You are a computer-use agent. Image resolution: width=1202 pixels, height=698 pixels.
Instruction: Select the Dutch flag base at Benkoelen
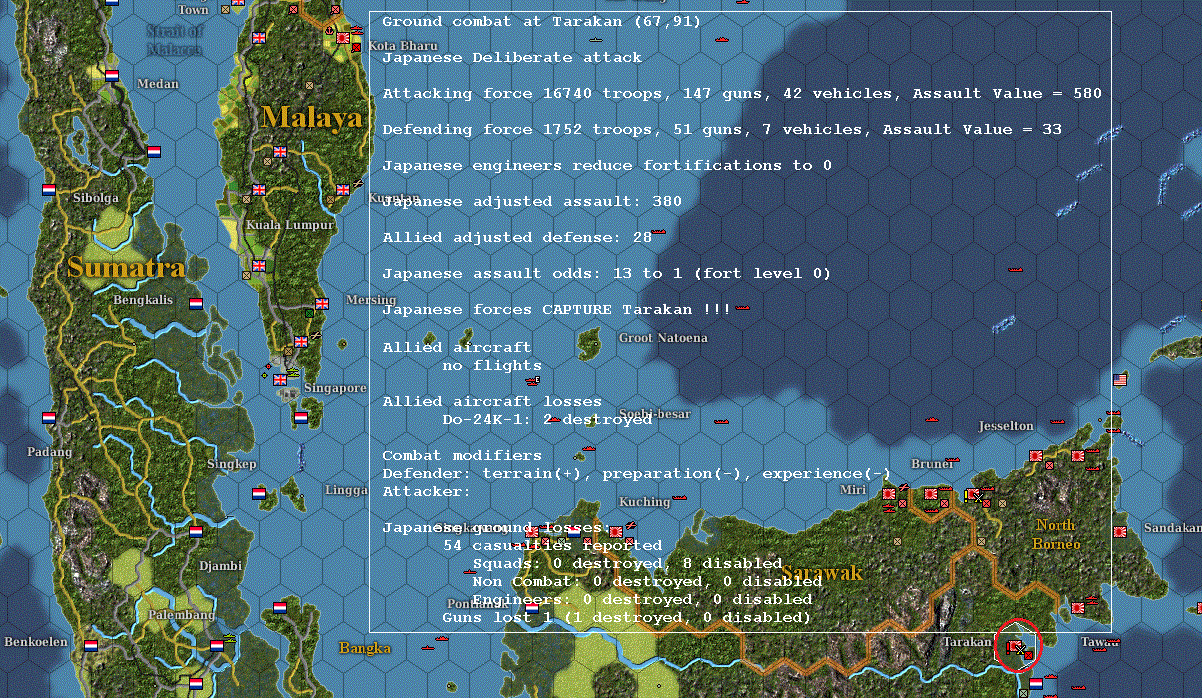91,646
